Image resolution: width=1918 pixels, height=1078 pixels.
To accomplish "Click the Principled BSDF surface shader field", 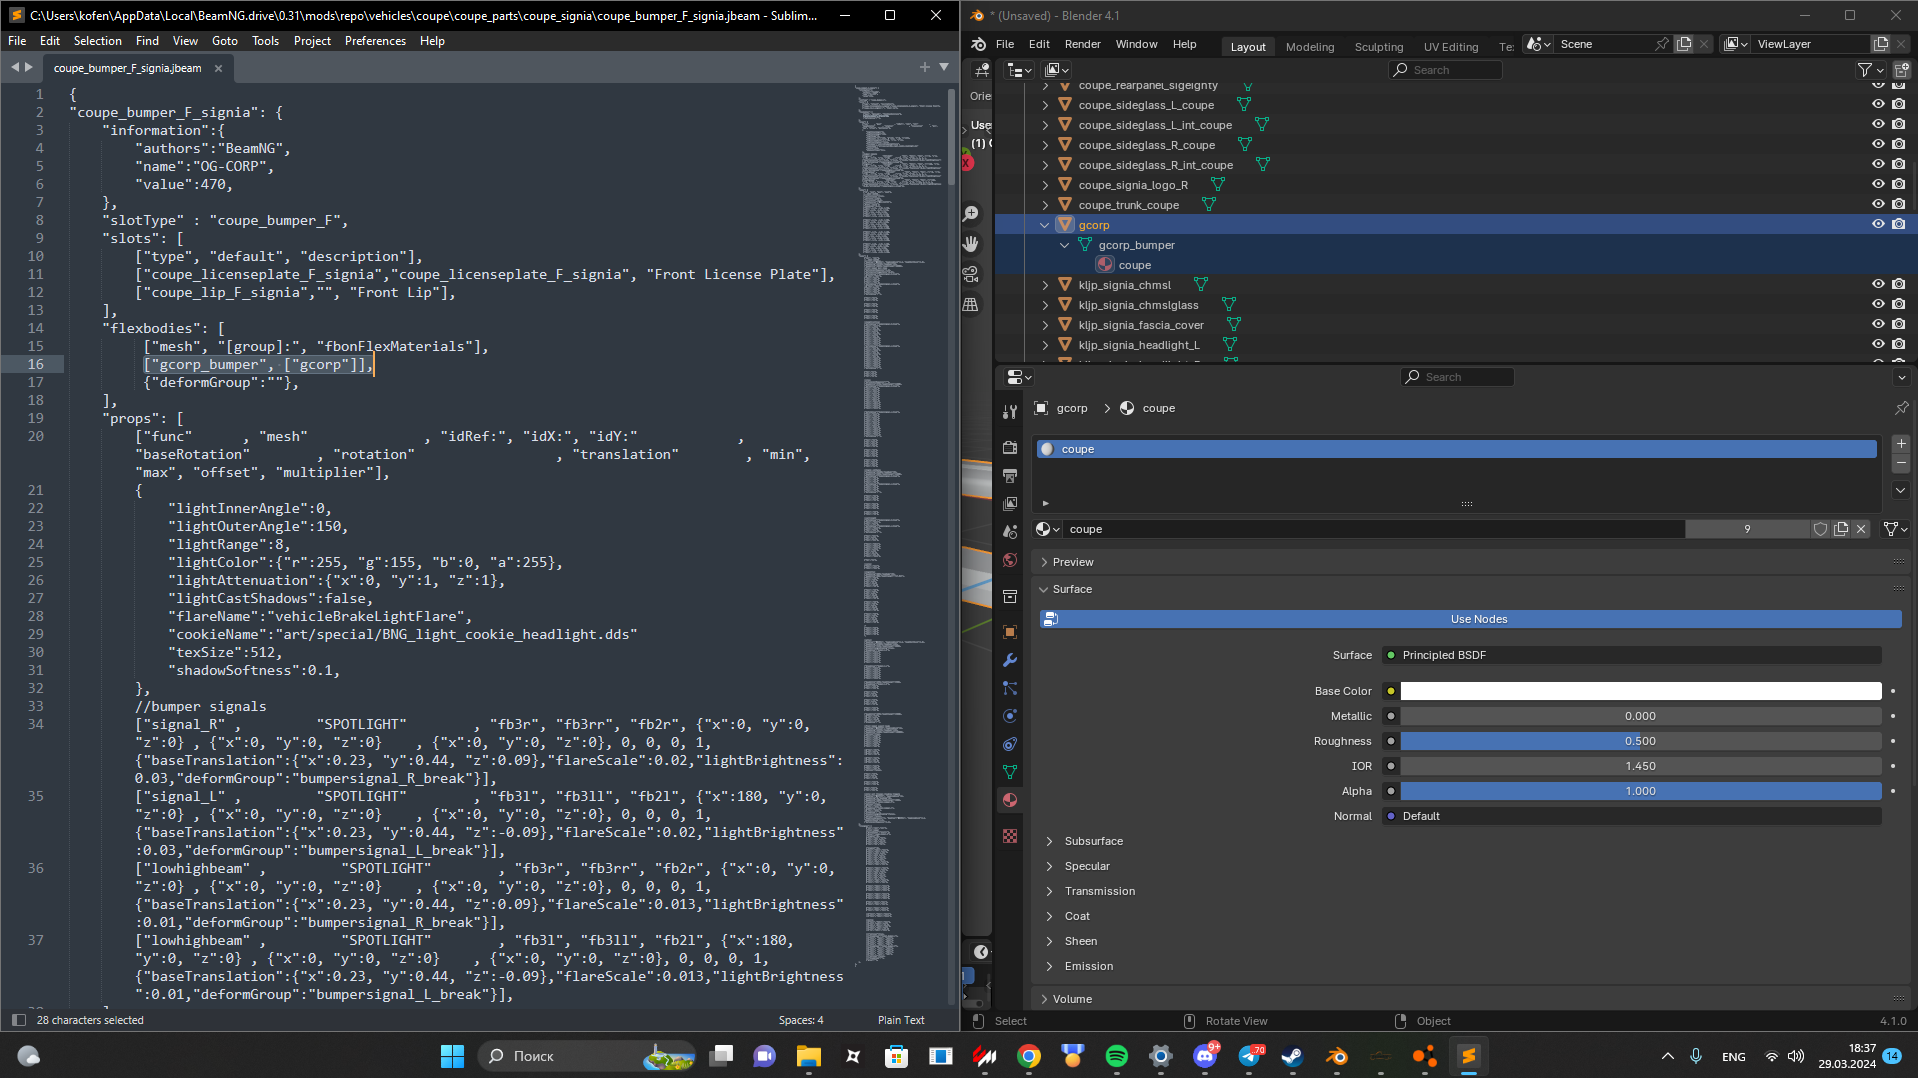I will [x=1632, y=655].
